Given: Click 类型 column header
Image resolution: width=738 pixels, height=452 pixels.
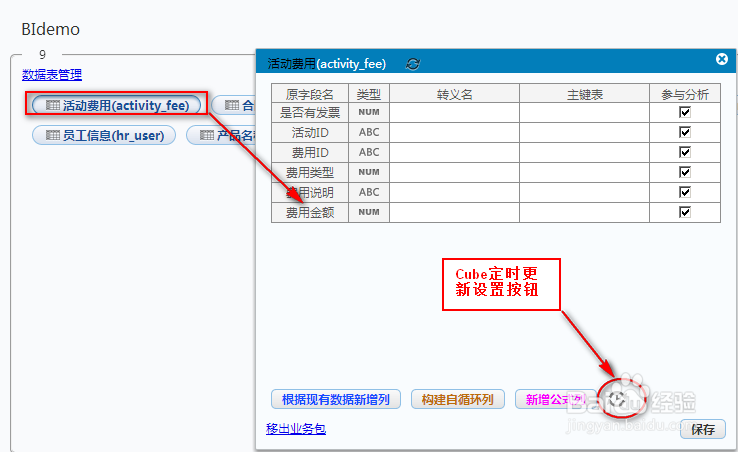Looking at the screenshot, I should 369,94.
